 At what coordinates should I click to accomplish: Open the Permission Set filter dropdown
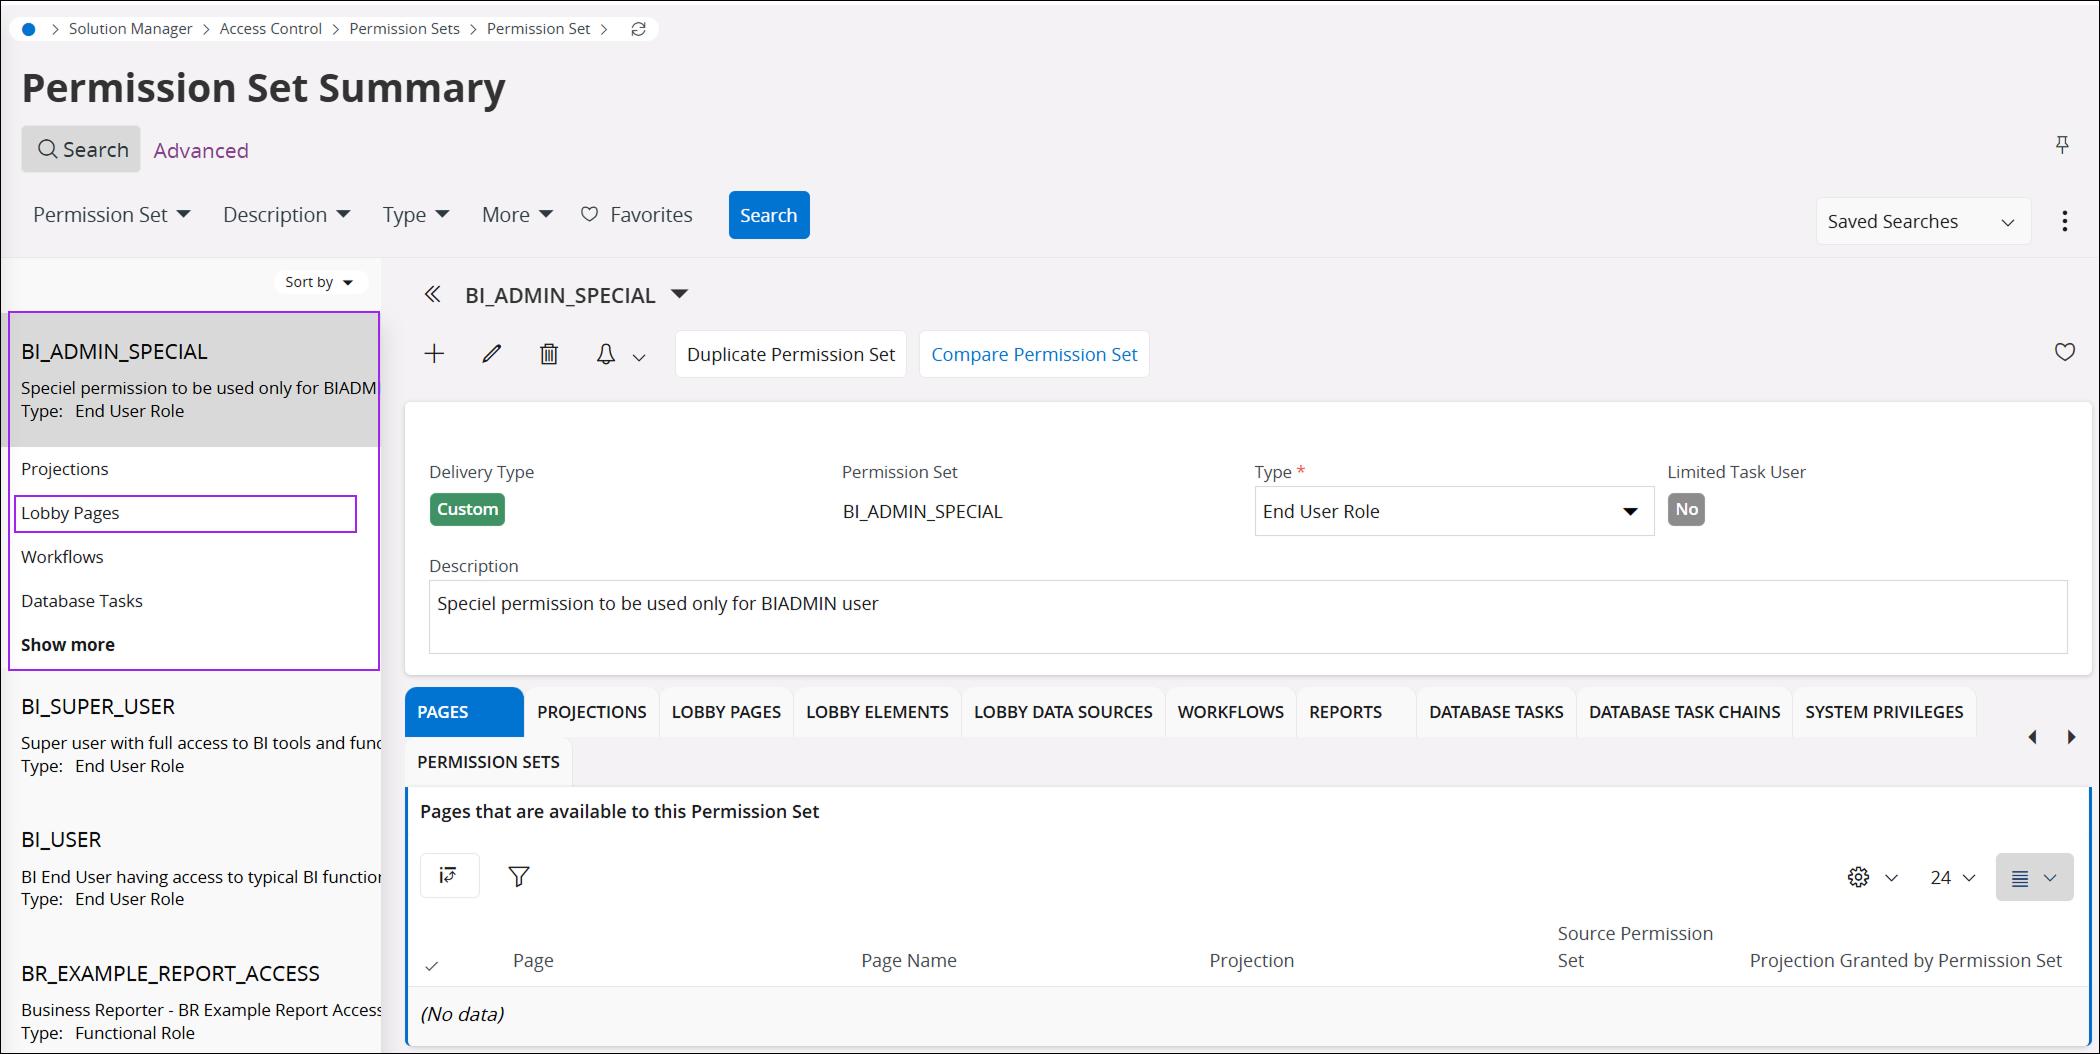click(111, 215)
